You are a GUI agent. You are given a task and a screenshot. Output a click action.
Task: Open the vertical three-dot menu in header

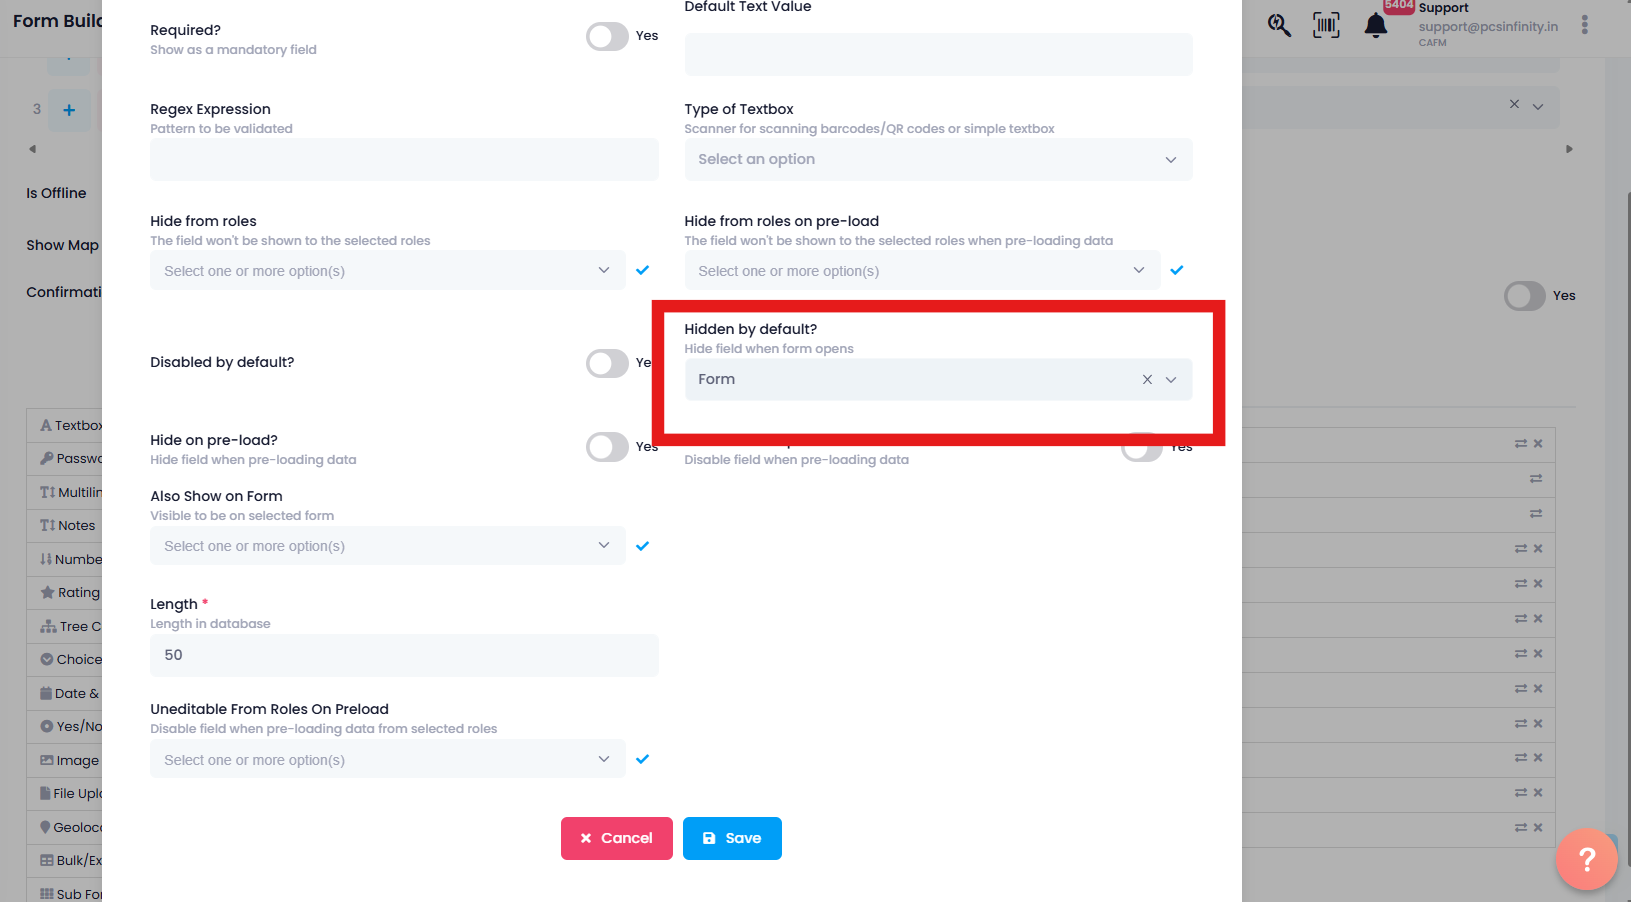[1584, 25]
